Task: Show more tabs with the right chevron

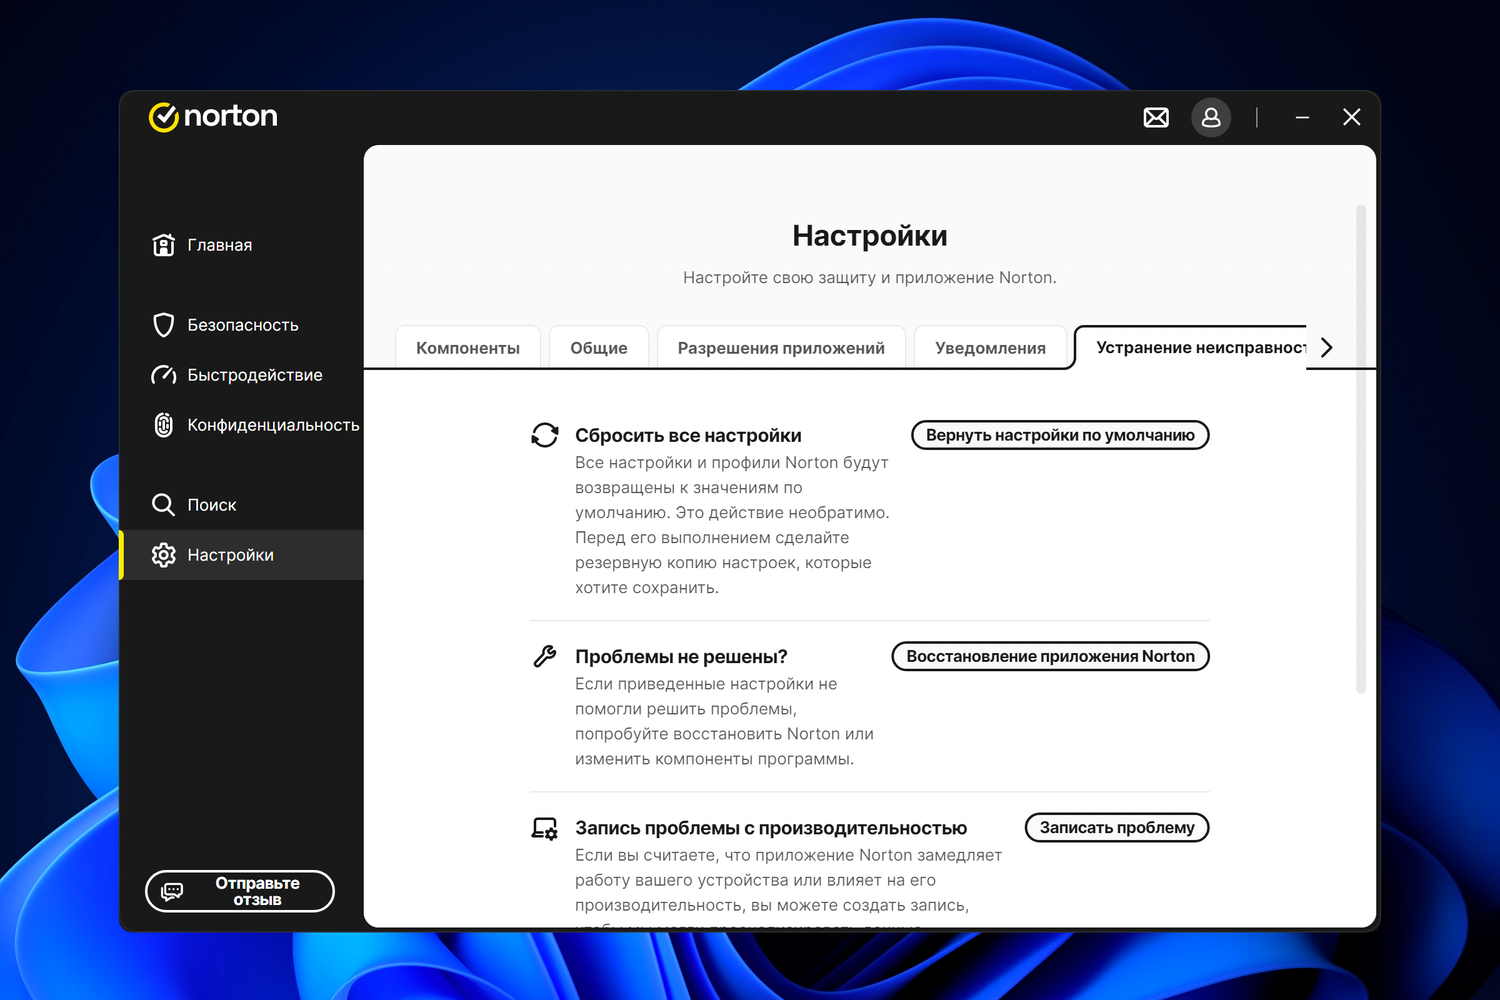Action: pyautogui.click(x=1327, y=347)
